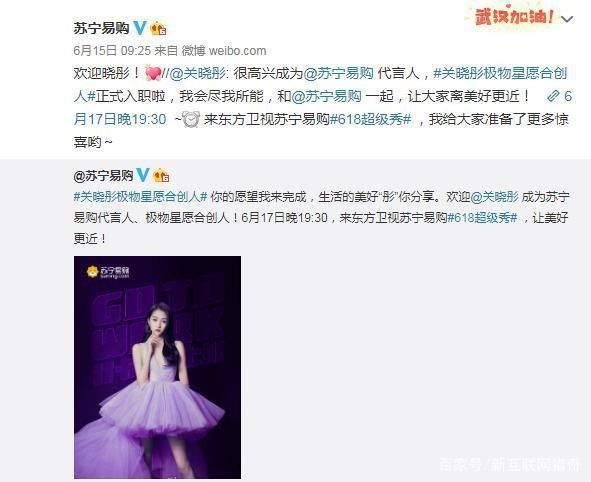This screenshot has width=591, height=482.
Task: Open the #618超级秀# hashtag in the reposted post
Action: [482, 217]
